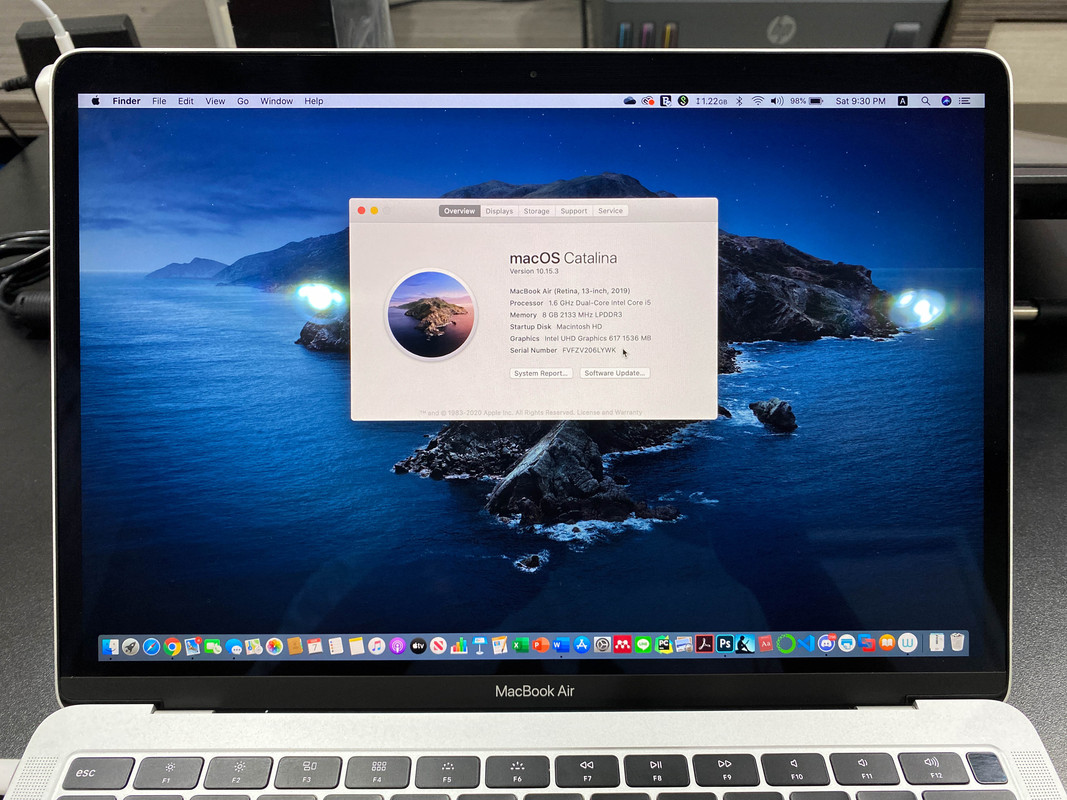
Task: Open the View menu
Action: [215, 101]
